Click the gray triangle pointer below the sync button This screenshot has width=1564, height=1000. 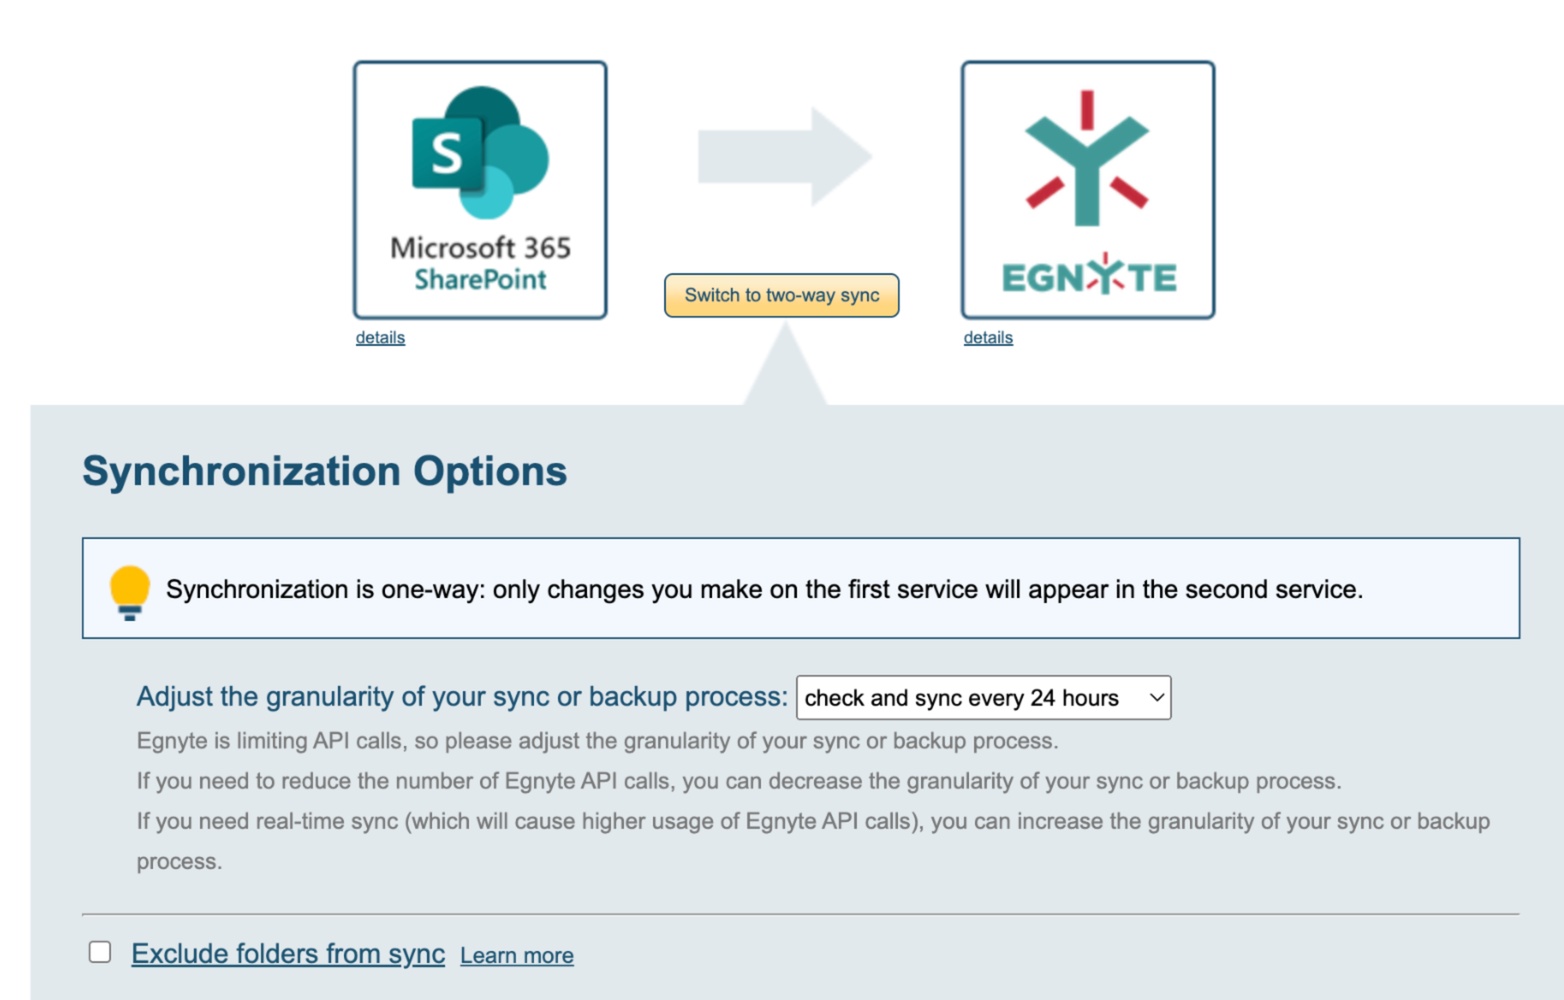(x=785, y=368)
